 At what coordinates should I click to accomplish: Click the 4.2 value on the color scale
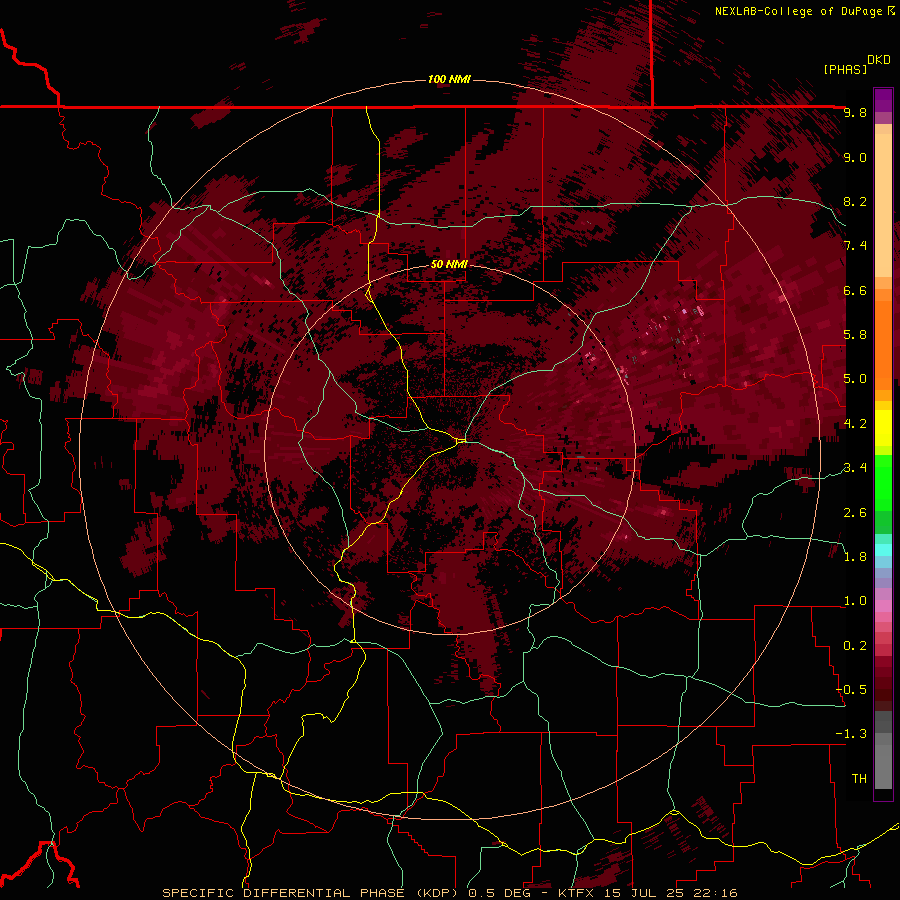(855, 424)
